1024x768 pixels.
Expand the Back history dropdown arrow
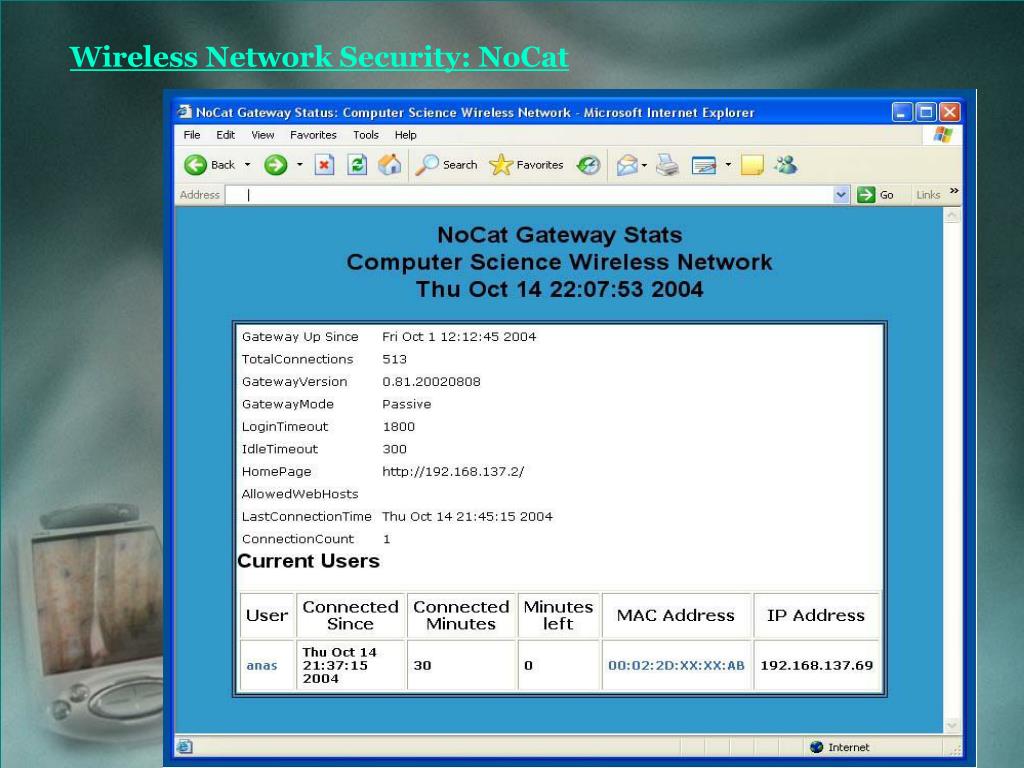pos(248,165)
